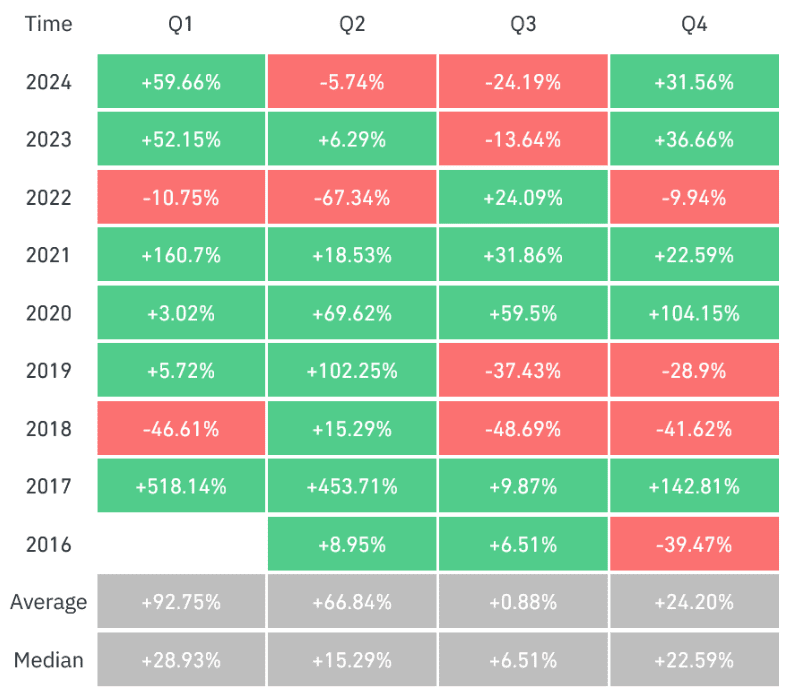Click the Q3 column header
The height and width of the screenshot is (692, 790).
pyautogui.click(x=523, y=25)
